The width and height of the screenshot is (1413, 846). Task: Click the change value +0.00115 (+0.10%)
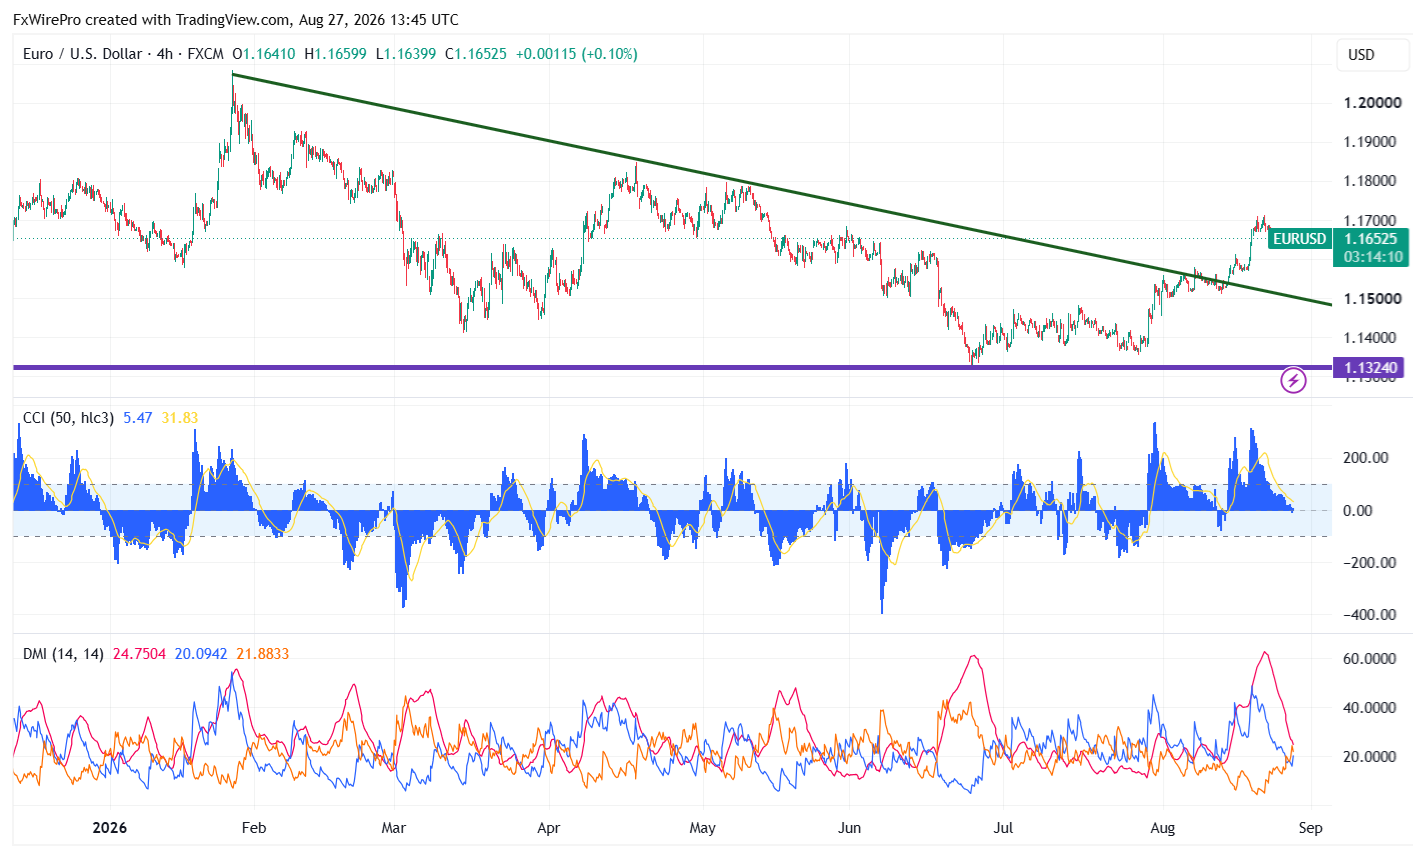tap(576, 54)
